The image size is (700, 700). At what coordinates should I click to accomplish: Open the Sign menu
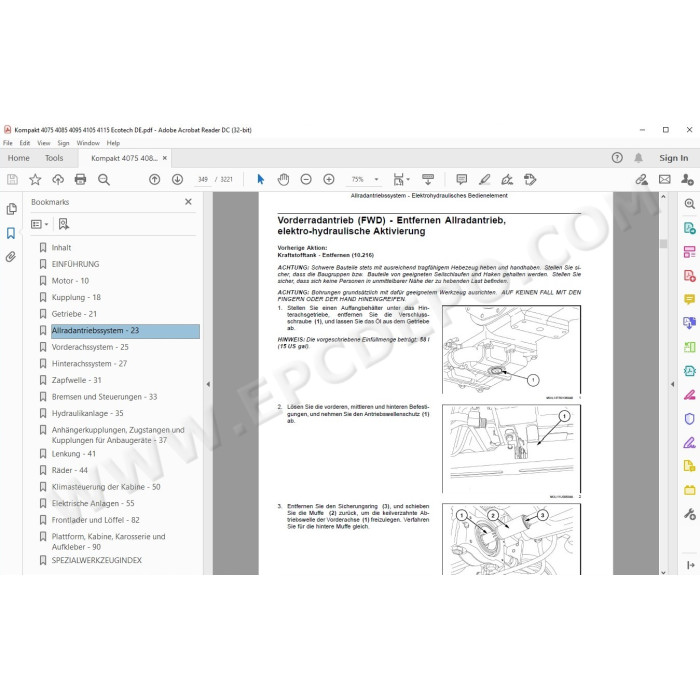tap(63, 143)
